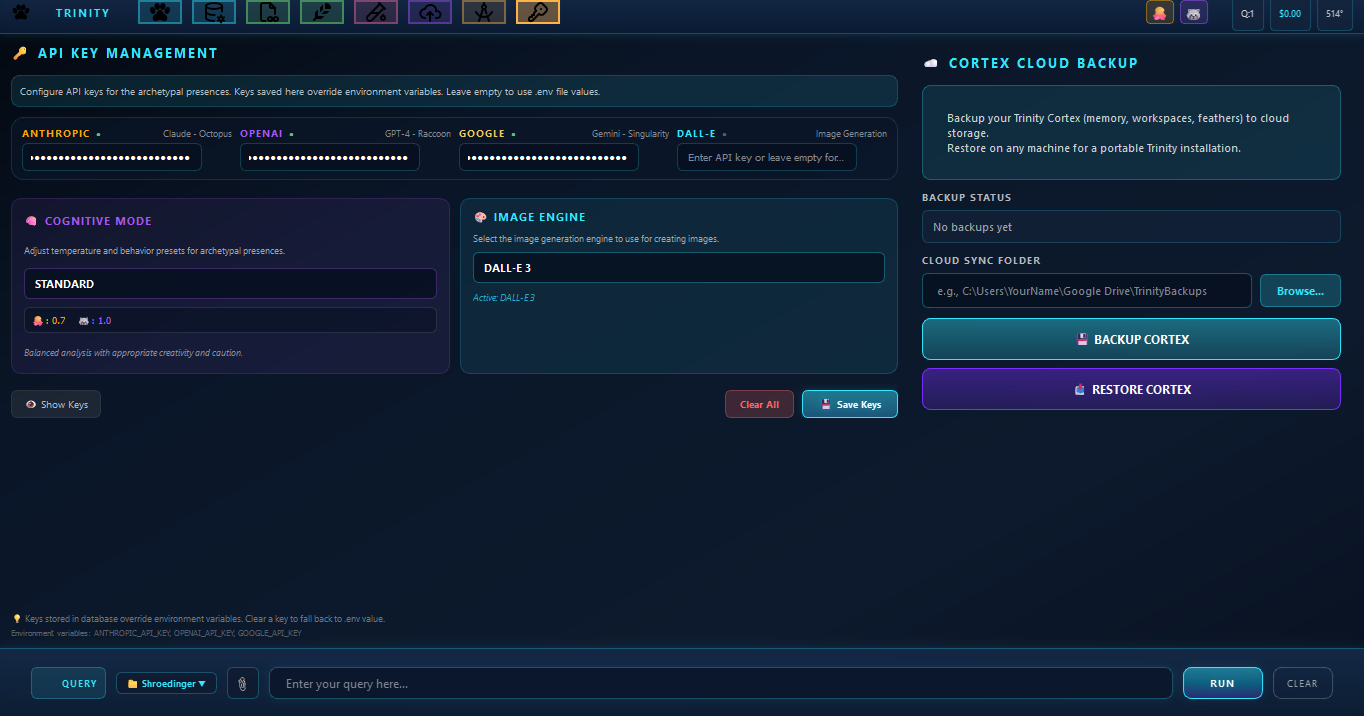Image resolution: width=1364 pixels, height=716 pixels.
Task: Open the Cognitive Mode STANDARD dropdown
Action: point(230,284)
